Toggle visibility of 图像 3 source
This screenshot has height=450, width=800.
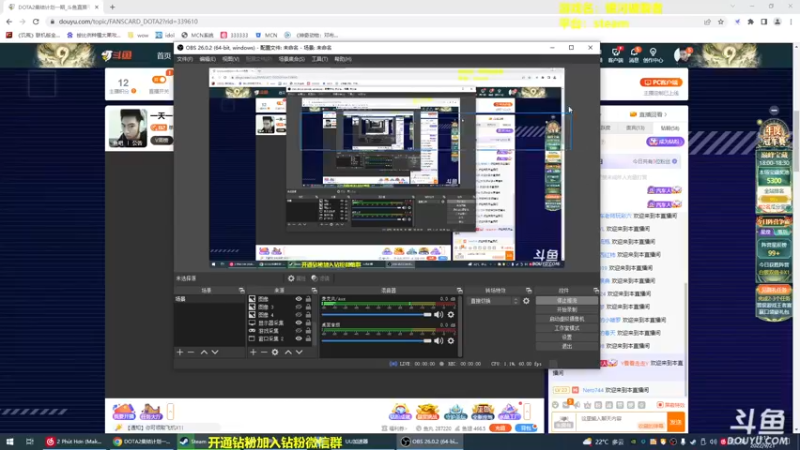point(298,307)
